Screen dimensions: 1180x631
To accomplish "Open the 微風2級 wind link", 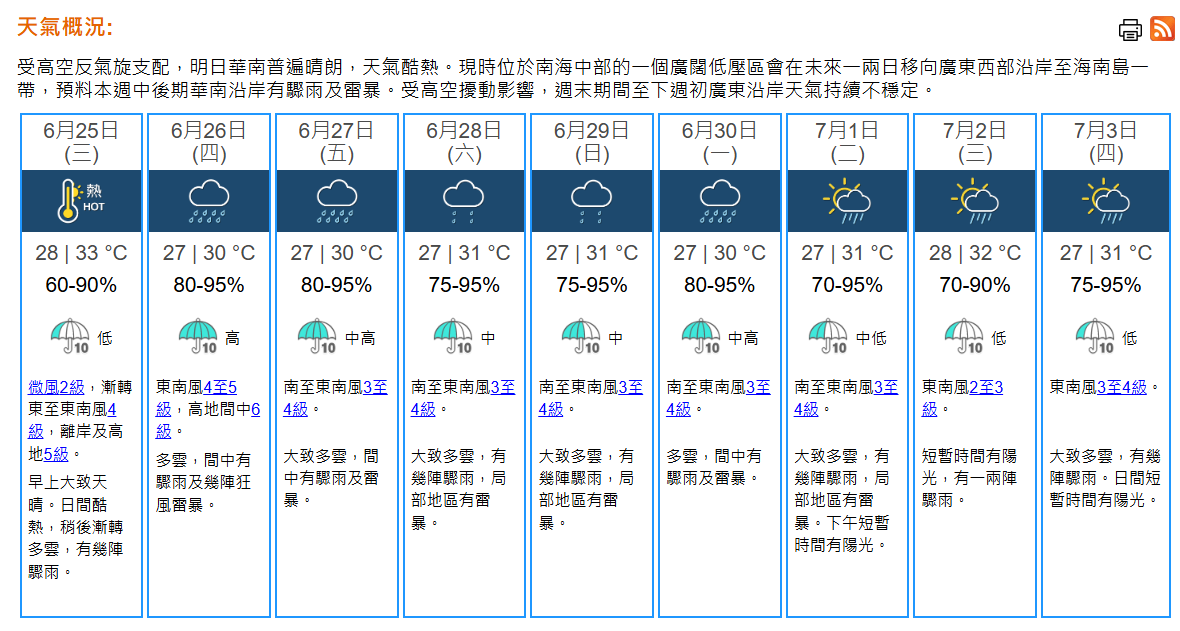I will pyautogui.click(x=56, y=387).
